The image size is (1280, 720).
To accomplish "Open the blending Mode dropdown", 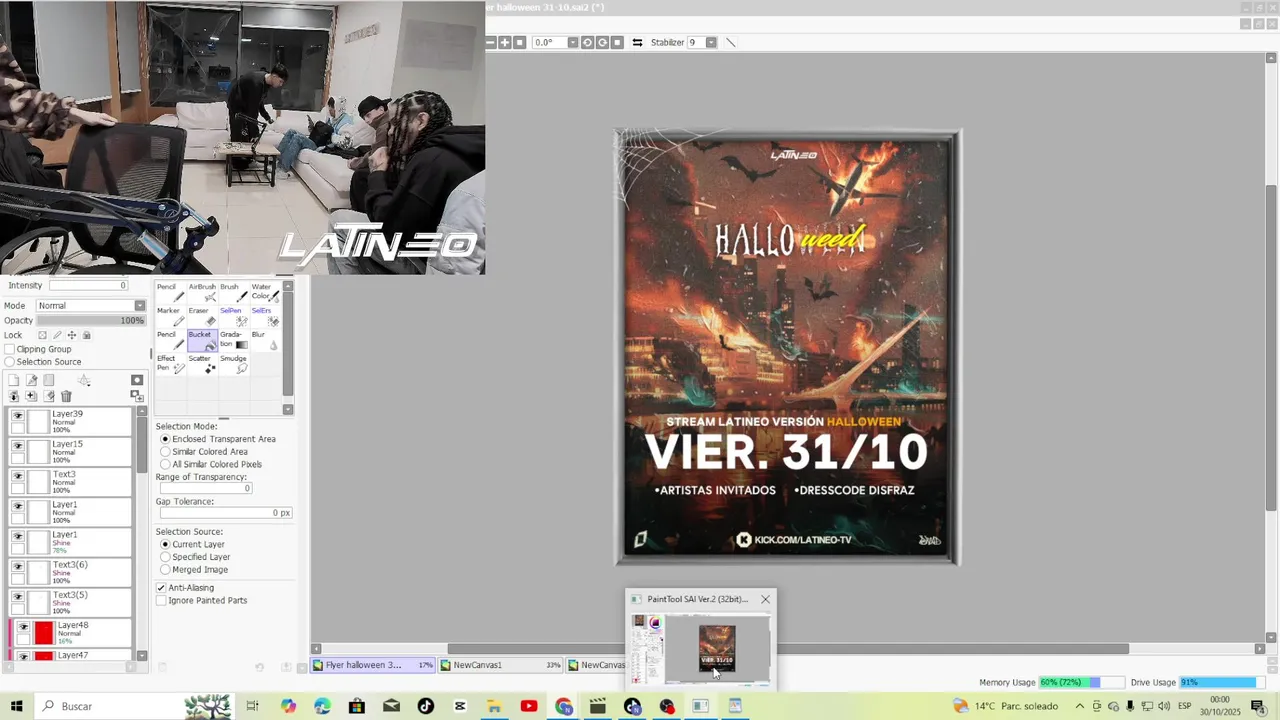I will click(x=140, y=306).
